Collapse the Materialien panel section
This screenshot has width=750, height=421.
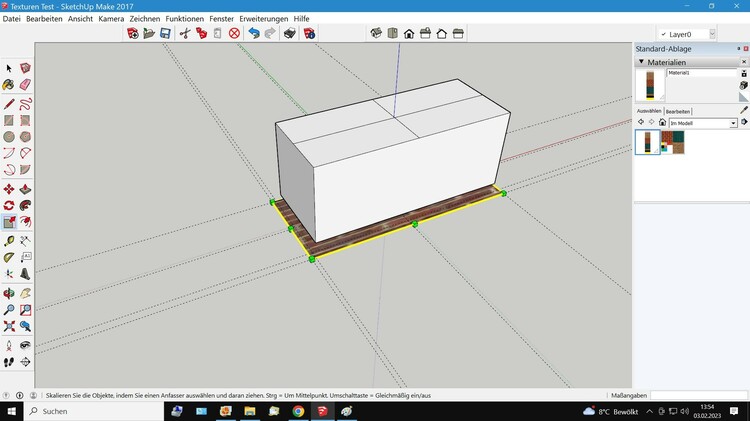tap(642, 62)
